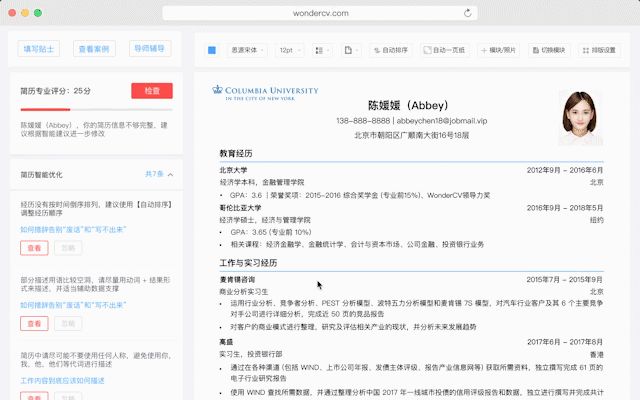Click the 通过在各种渠道 WIND bullet under 高盛
This screenshot has height=400, width=640.
(416, 373)
